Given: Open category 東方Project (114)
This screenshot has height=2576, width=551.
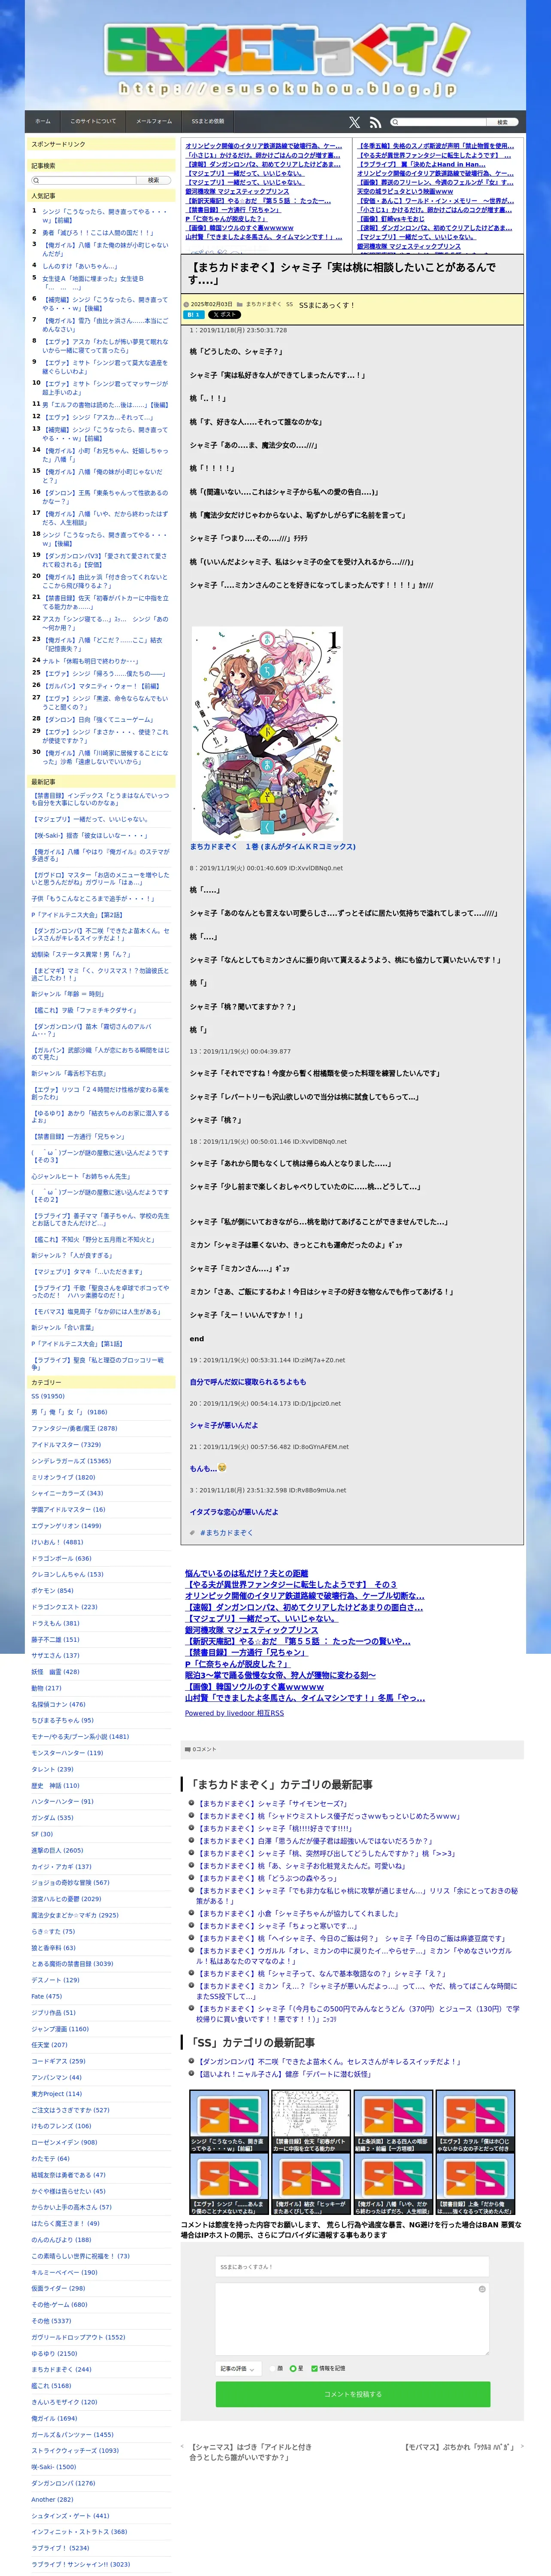Looking at the screenshot, I should click(56, 2093).
